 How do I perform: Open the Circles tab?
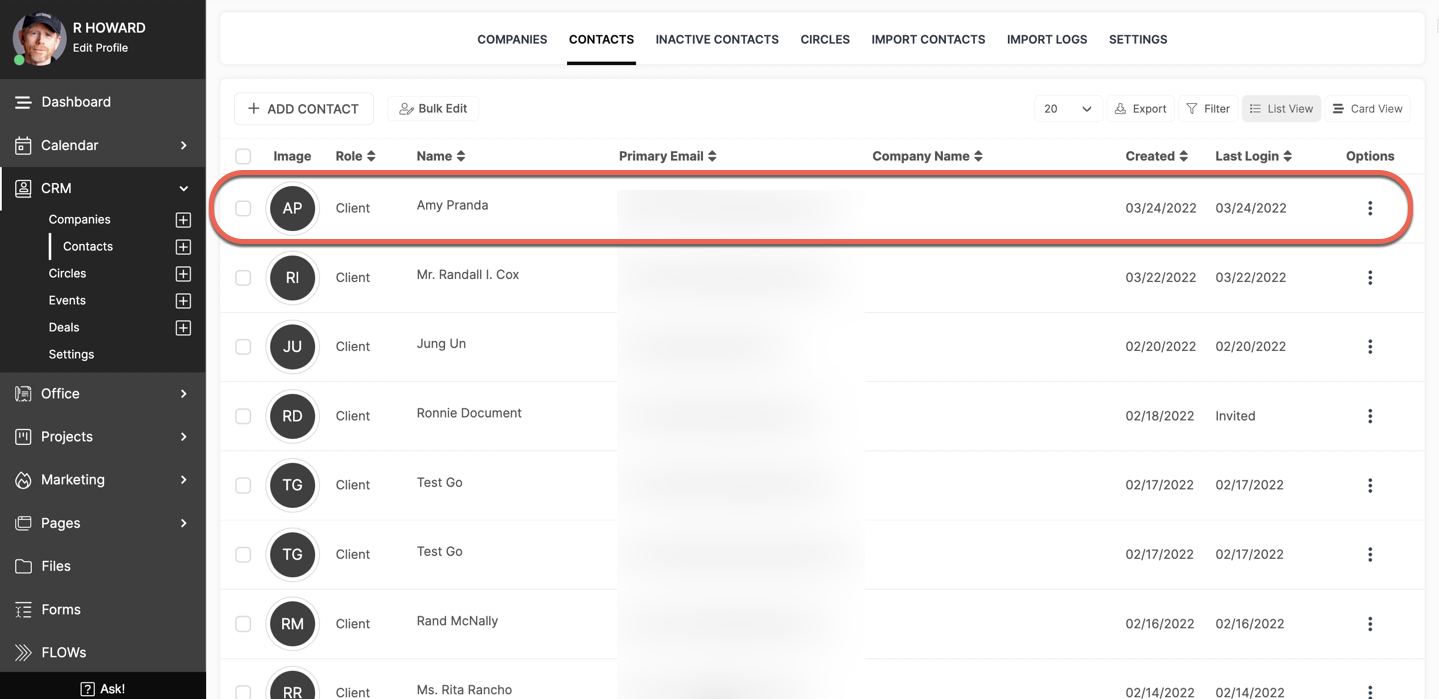(825, 40)
